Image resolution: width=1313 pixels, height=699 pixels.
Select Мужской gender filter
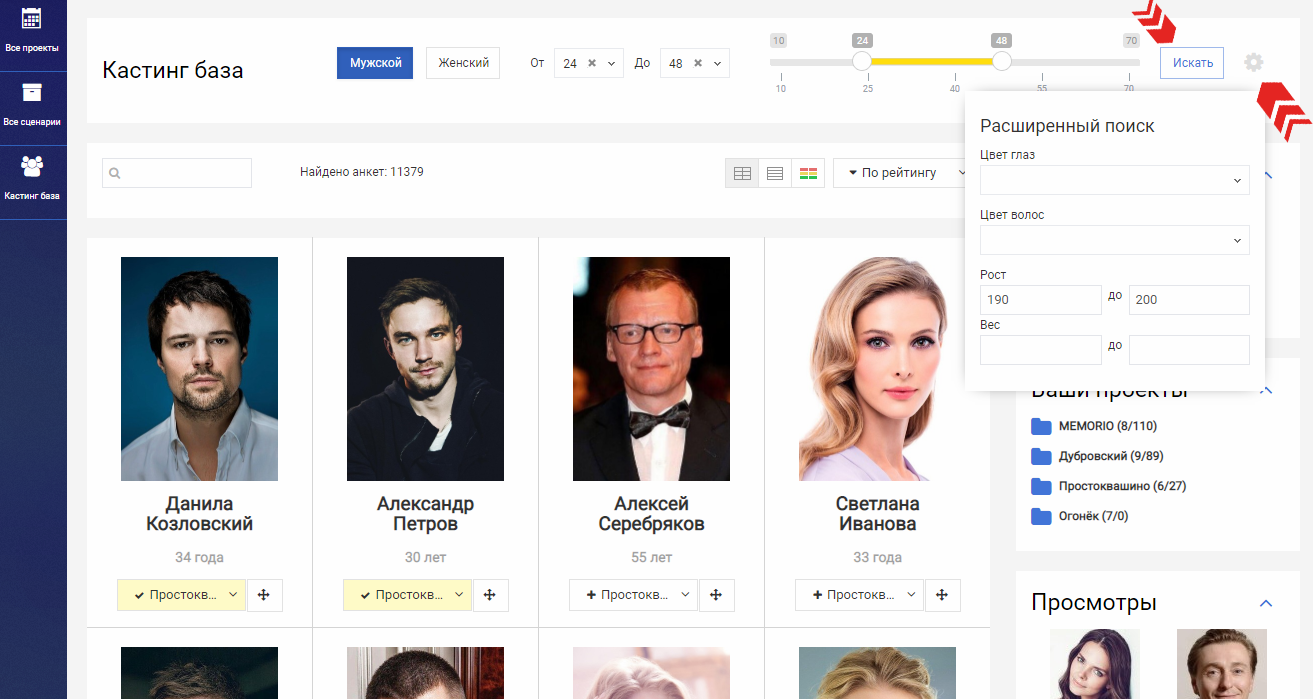coord(375,63)
